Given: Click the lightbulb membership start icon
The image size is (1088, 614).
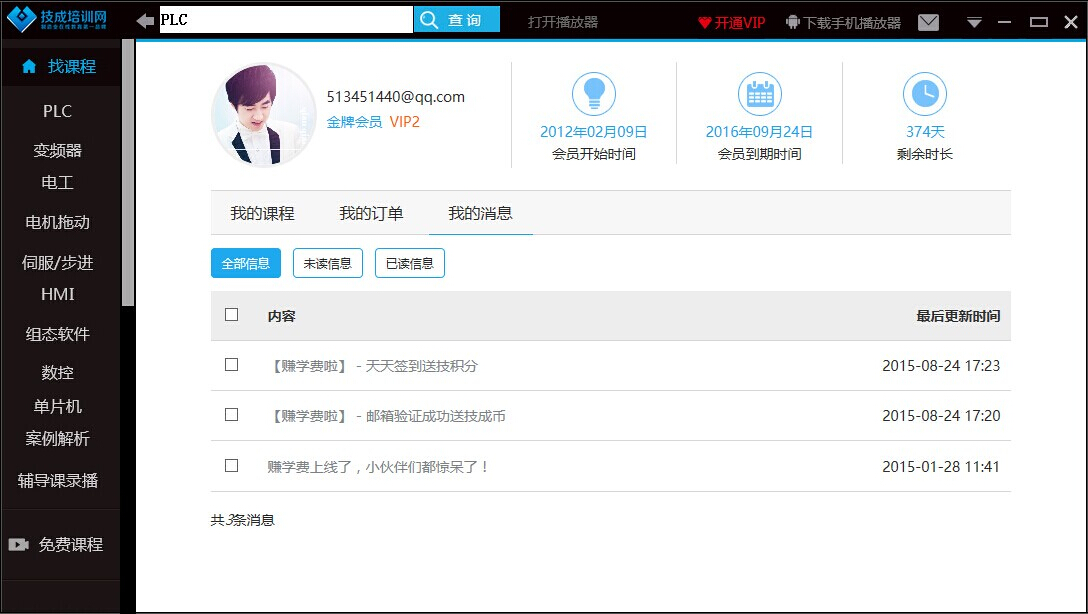Looking at the screenshot, I should click(593, 94).
